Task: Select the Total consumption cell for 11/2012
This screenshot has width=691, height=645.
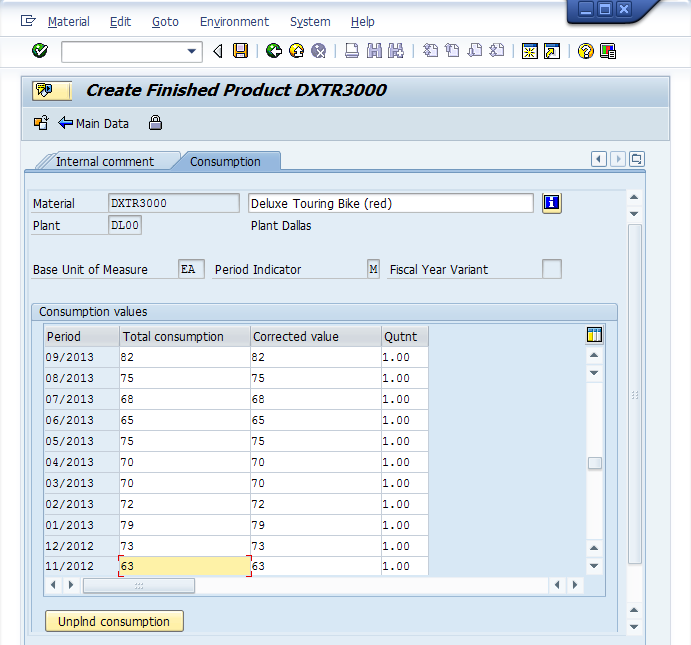Action: (185, 566)
